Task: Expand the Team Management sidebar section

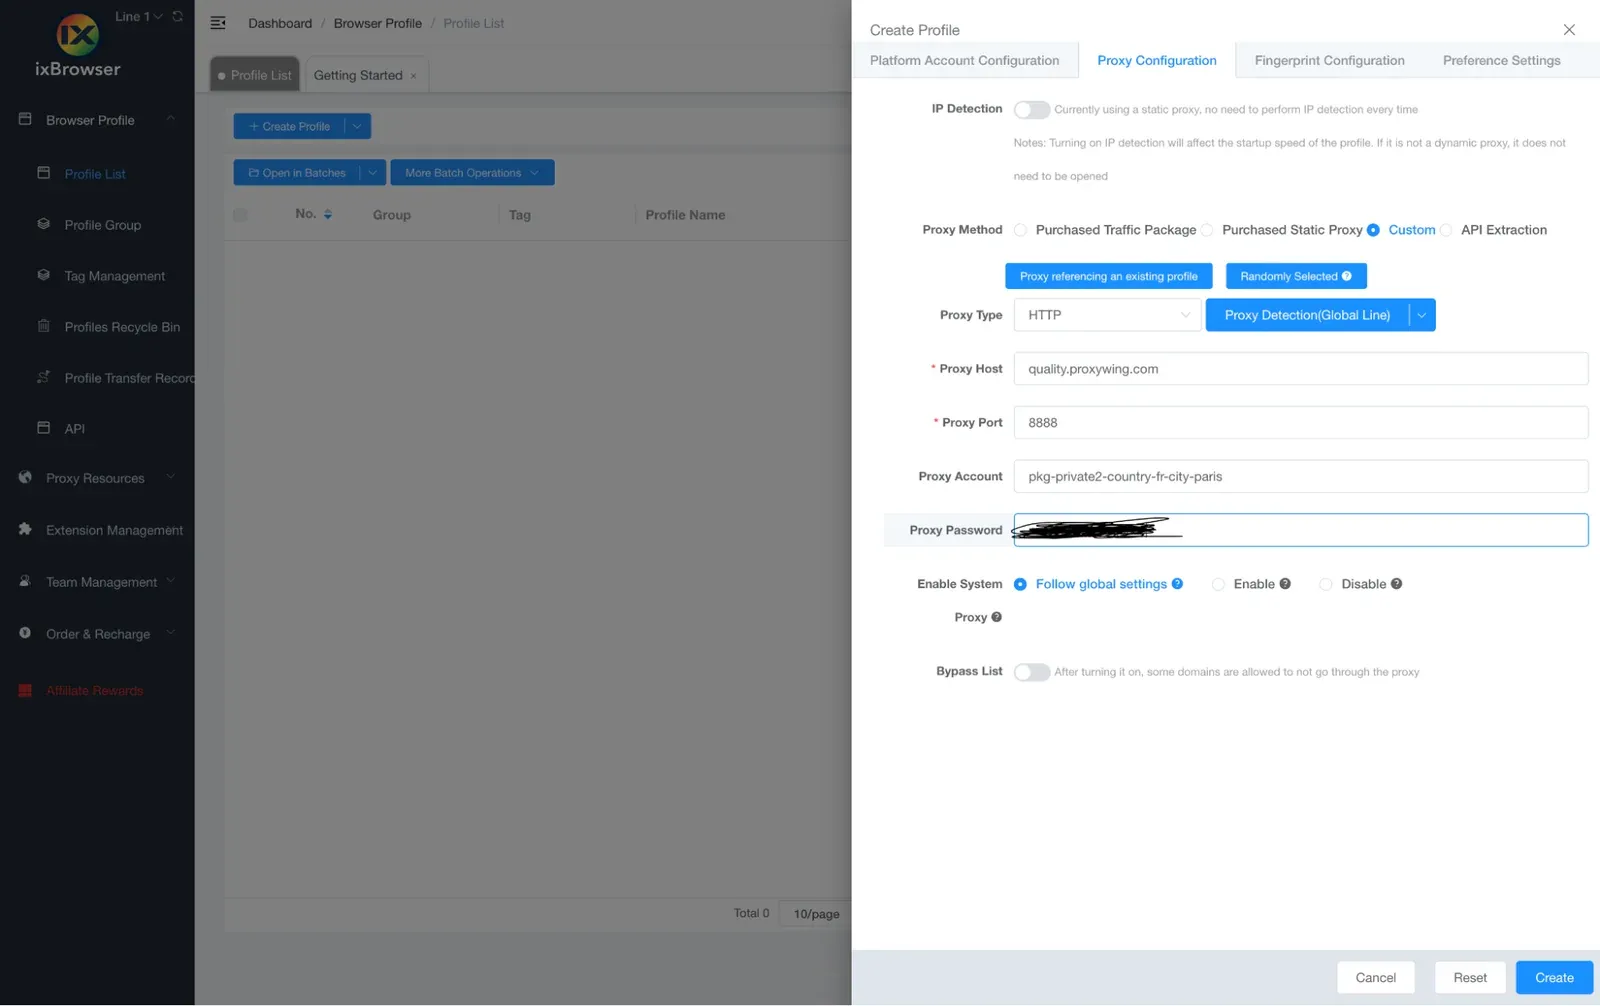Action: [x=170, y=581]
